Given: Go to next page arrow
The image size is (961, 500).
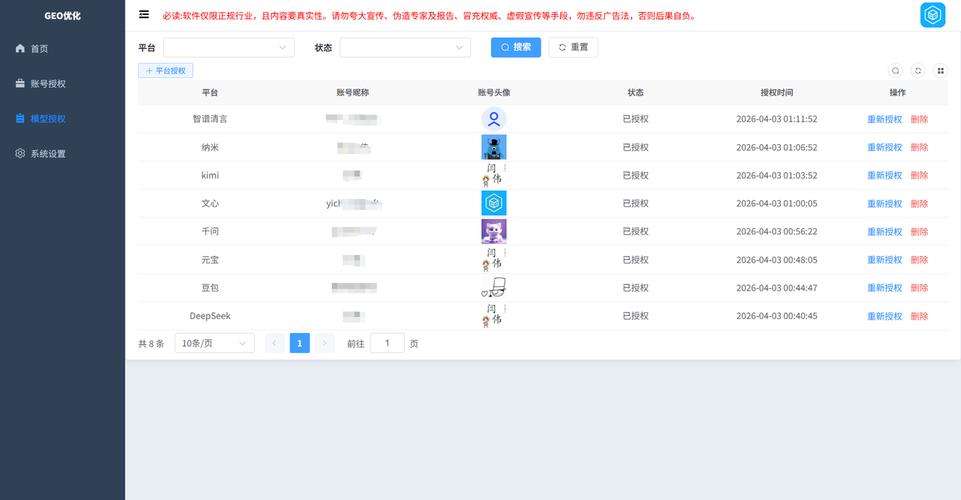Looking at the screenshot, I should pyautogui.click(x=325, y=343).
